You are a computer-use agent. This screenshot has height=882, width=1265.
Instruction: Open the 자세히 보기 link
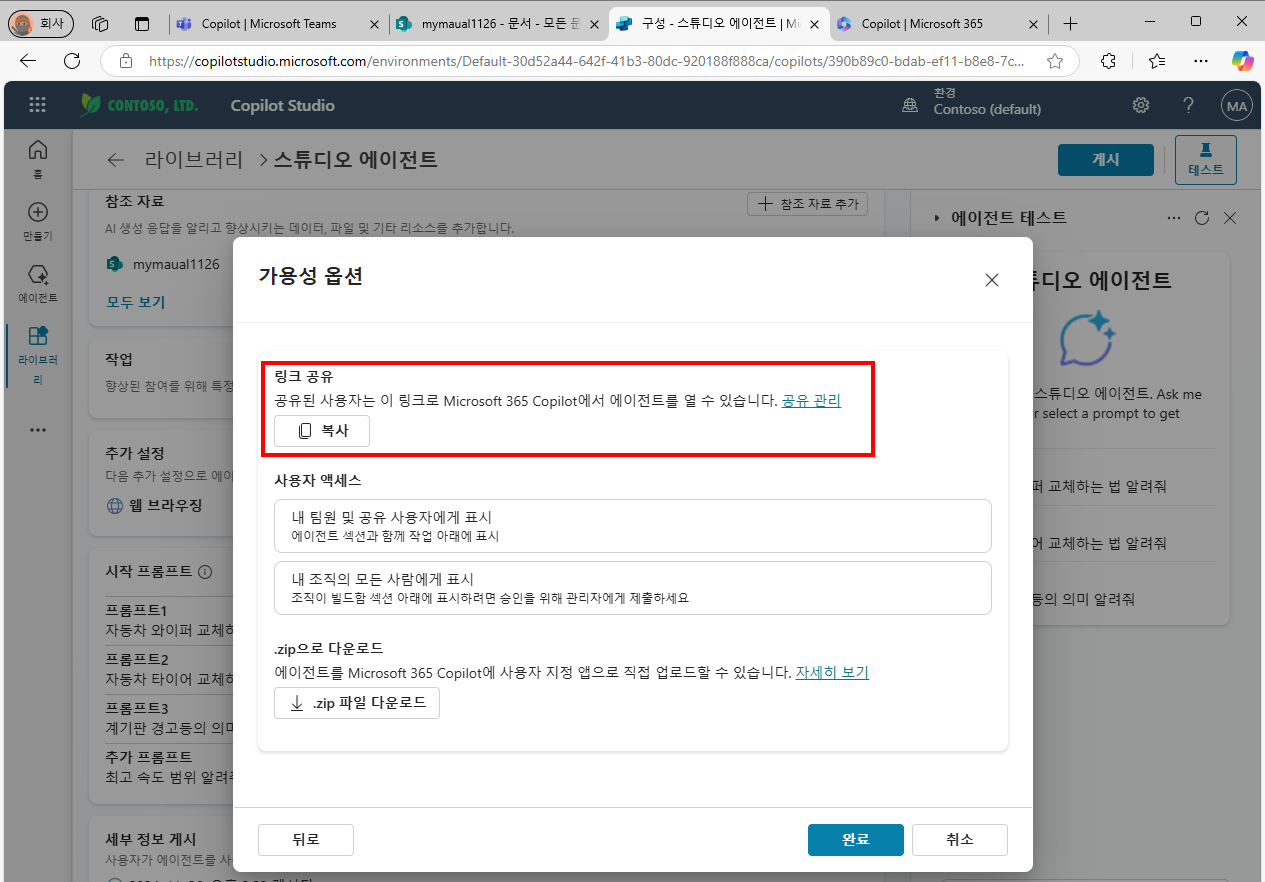[832, 672]
